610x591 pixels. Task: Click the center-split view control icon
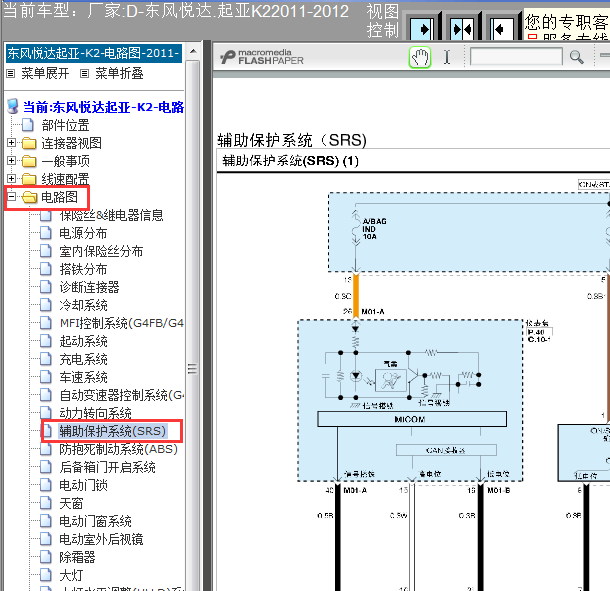click(462, 29)
